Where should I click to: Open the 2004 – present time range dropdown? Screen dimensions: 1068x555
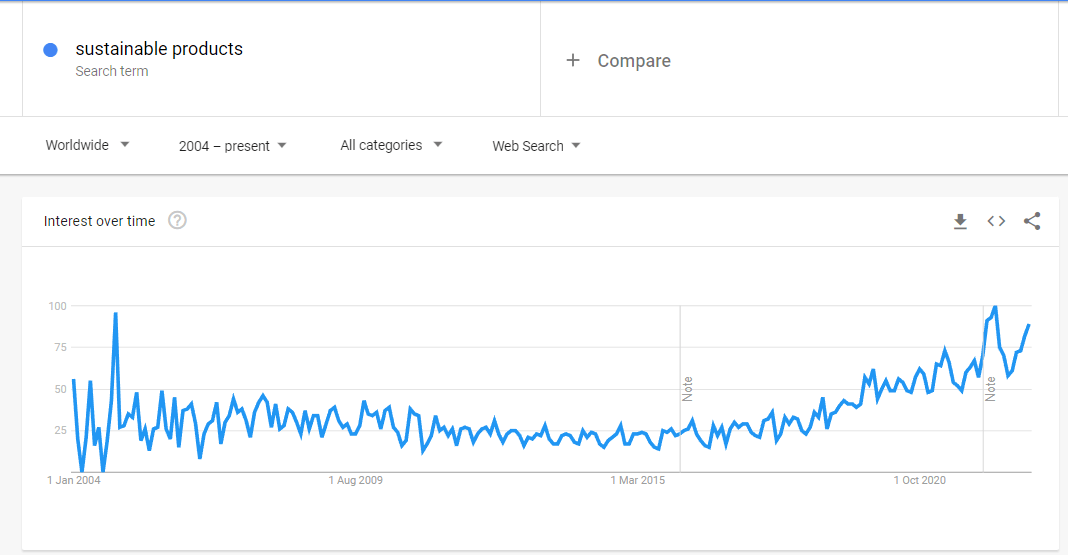coord(232,146)
